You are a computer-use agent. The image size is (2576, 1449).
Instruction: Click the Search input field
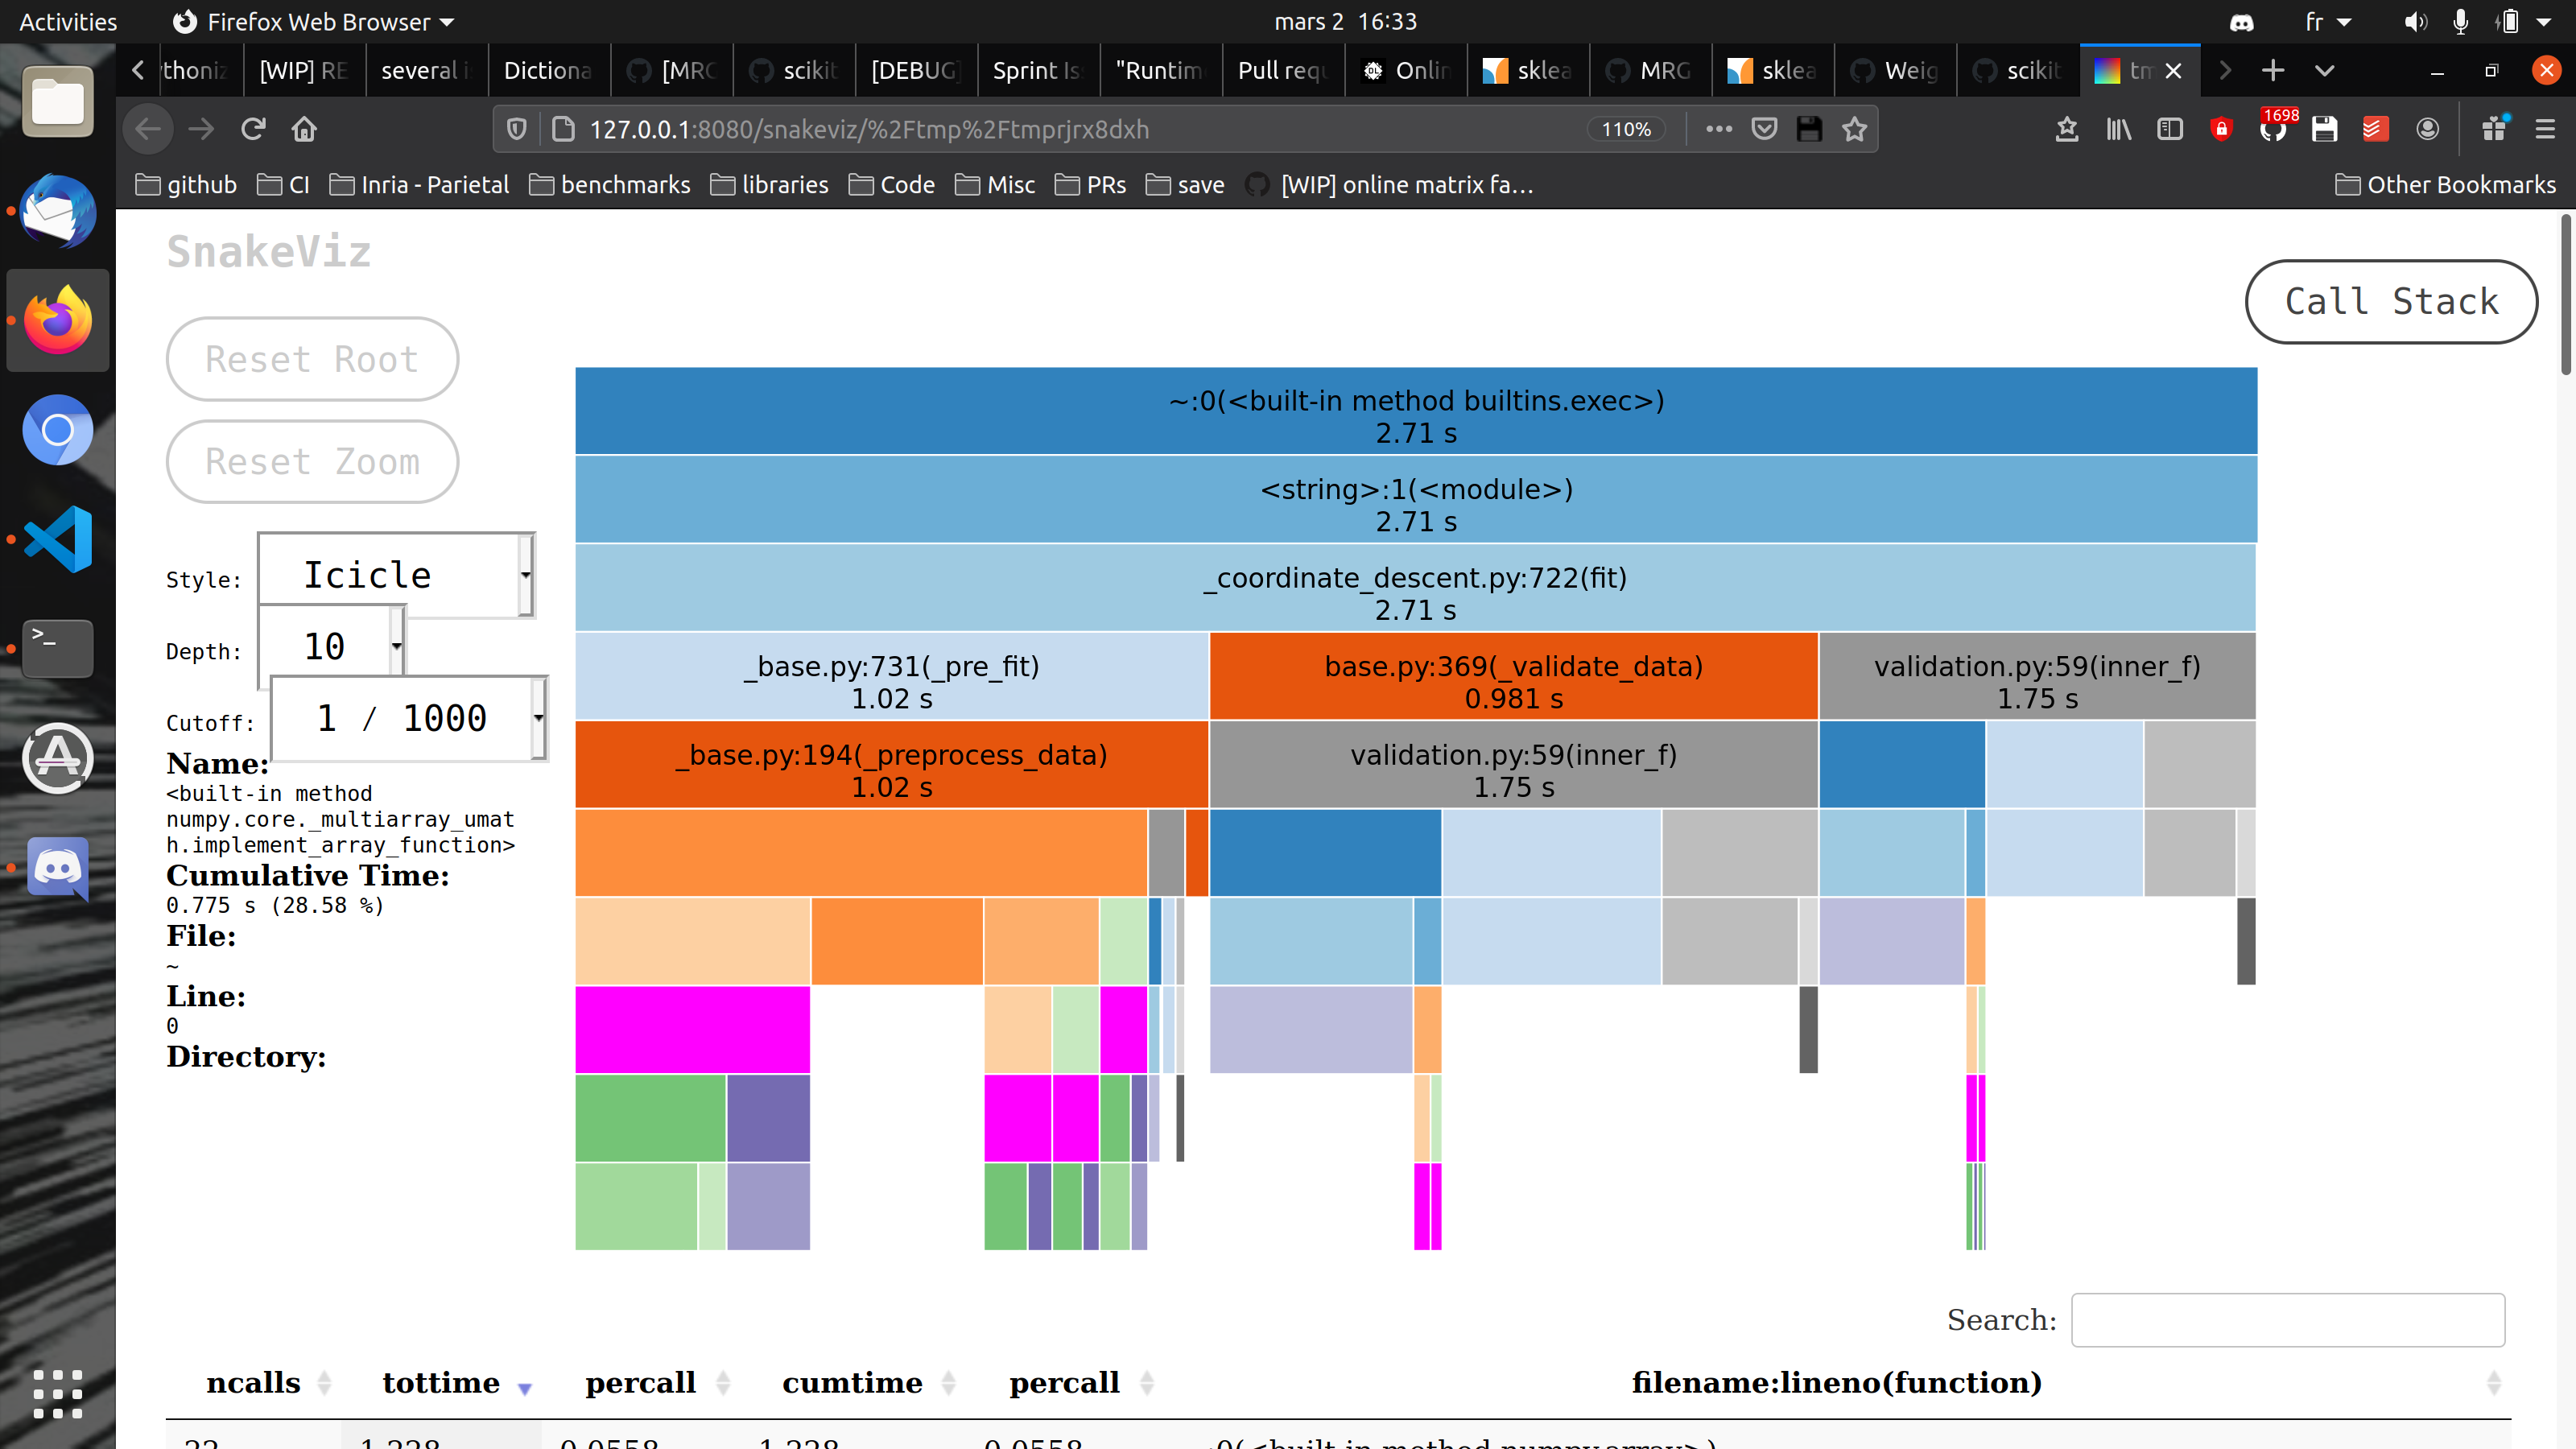click(2287, 1320)
